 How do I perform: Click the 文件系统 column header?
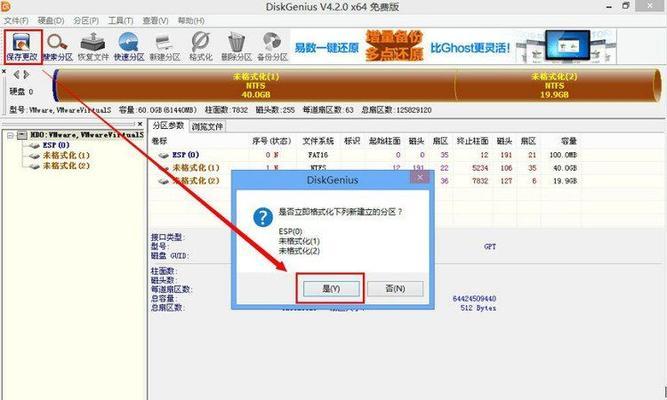(x=318, y=141)
